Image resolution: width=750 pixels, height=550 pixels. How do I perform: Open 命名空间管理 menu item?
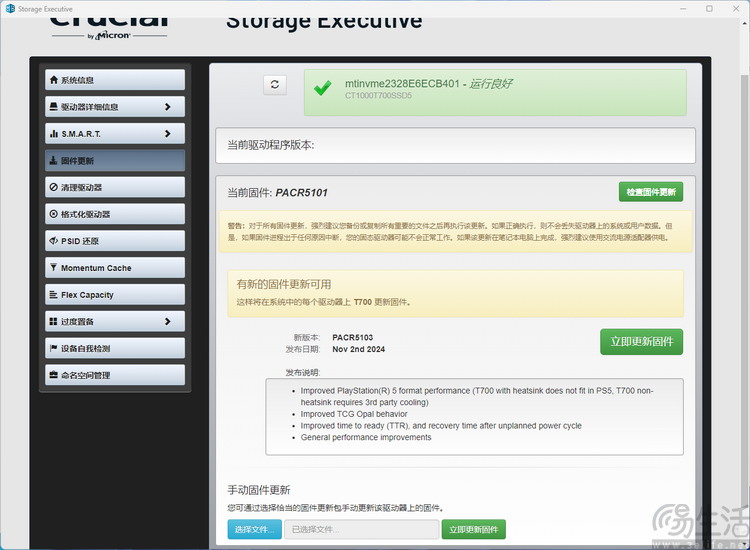(115, 374)
